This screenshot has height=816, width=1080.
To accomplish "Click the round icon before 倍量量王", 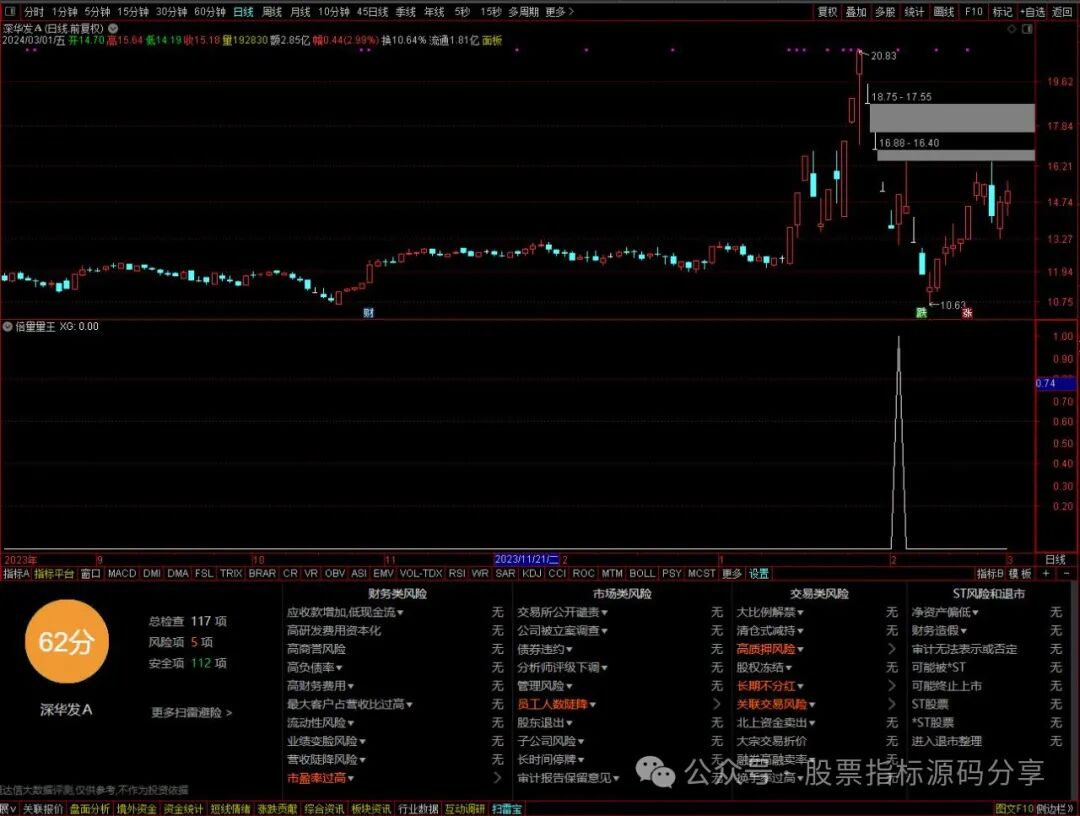I will [8, 326].
